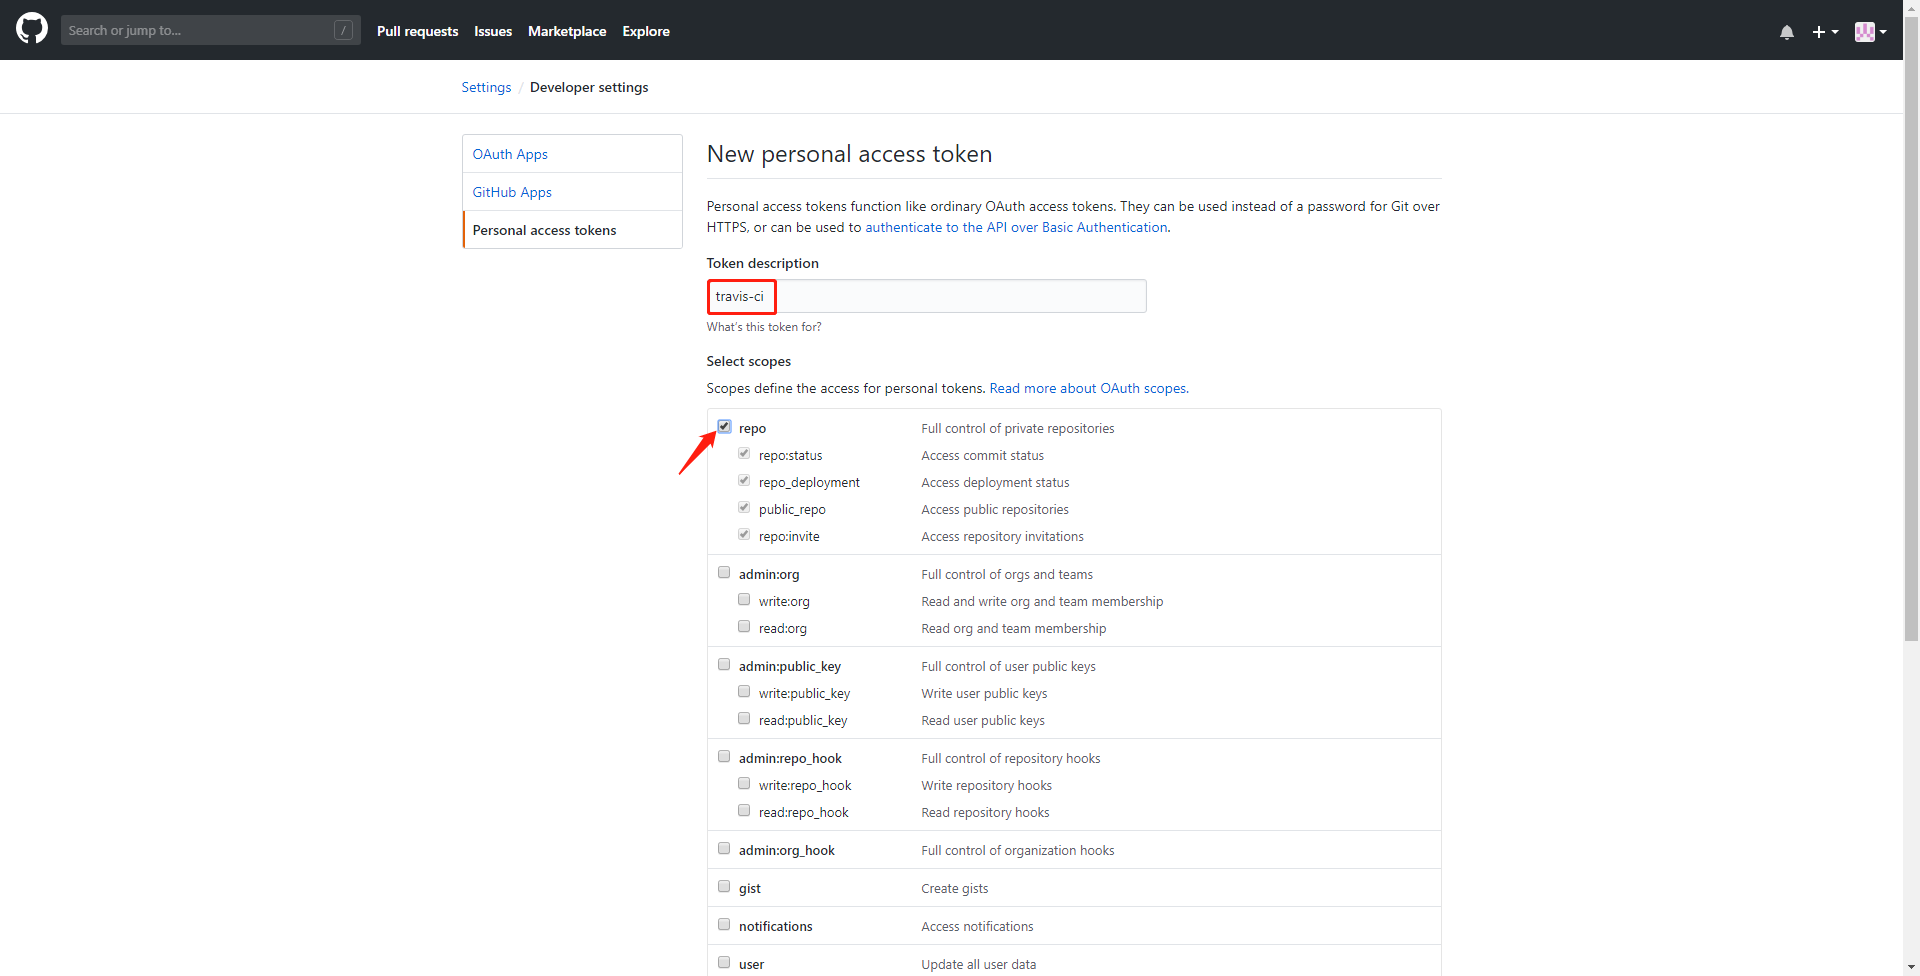Switch to the OAuth Apps sidebar item
Viewport: 1920px width, 976px height.
[x=510, y=154]
